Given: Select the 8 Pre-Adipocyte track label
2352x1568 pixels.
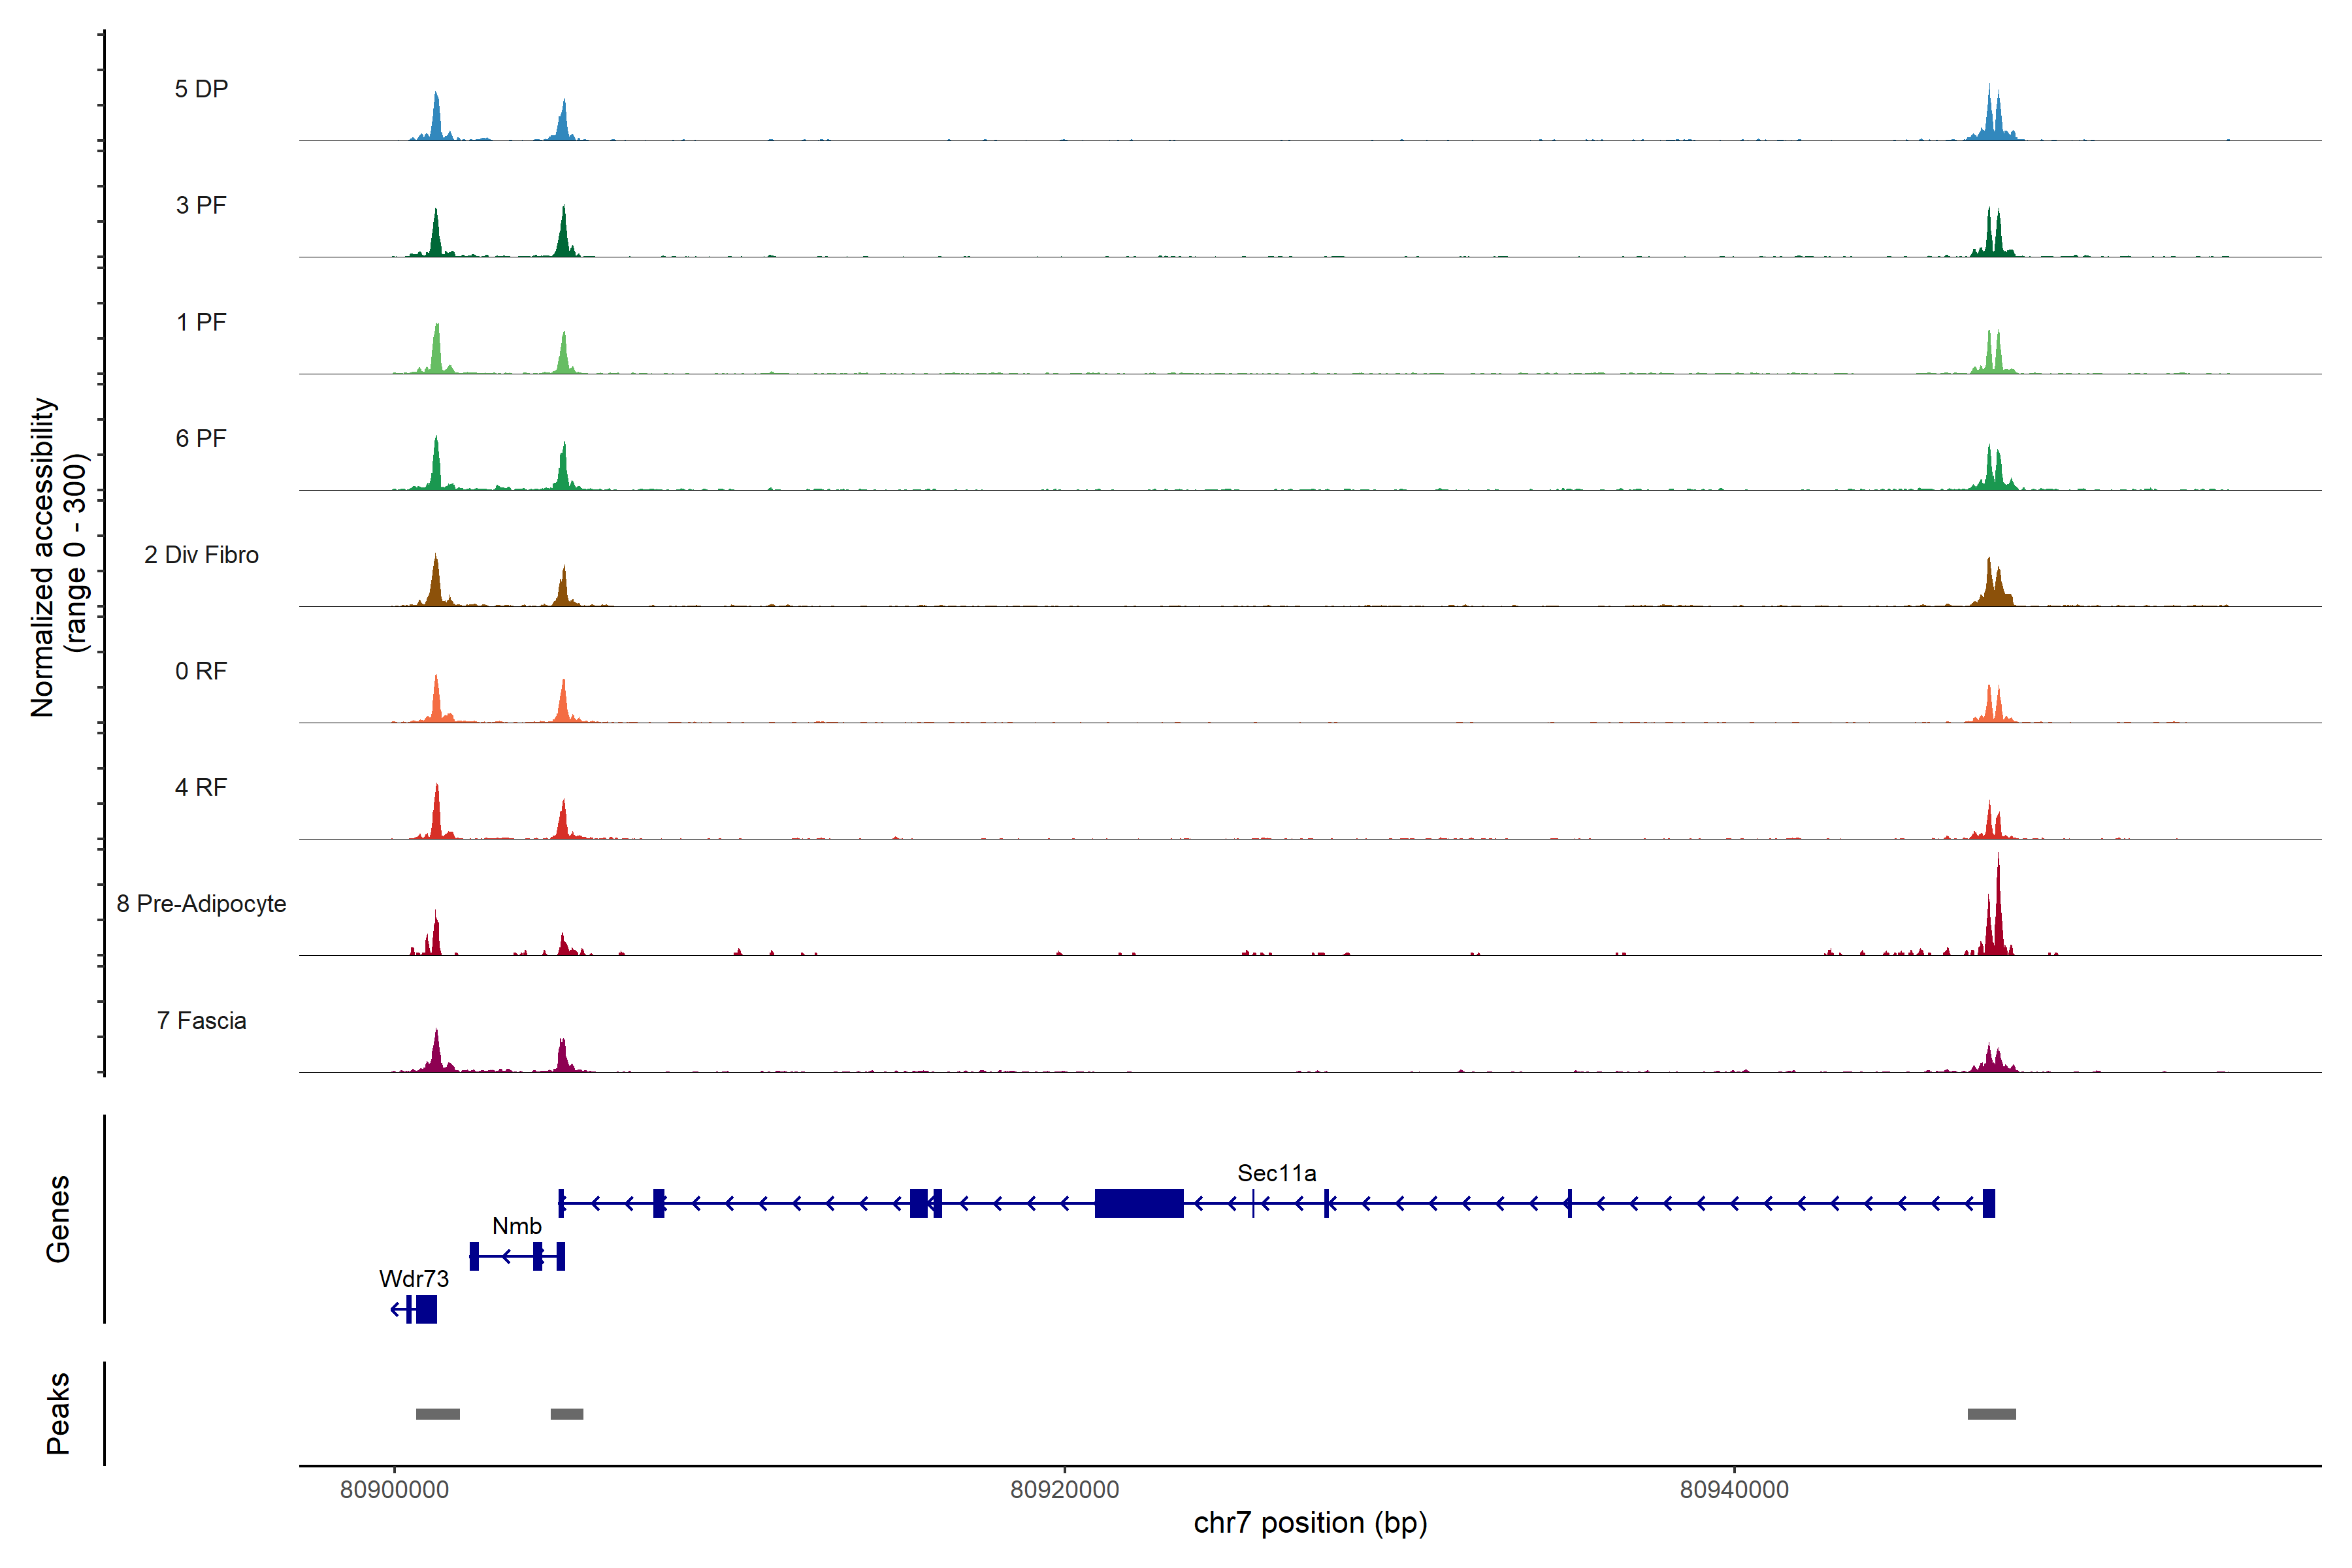Looking at the screenshot, I should [x=201, y=904].
